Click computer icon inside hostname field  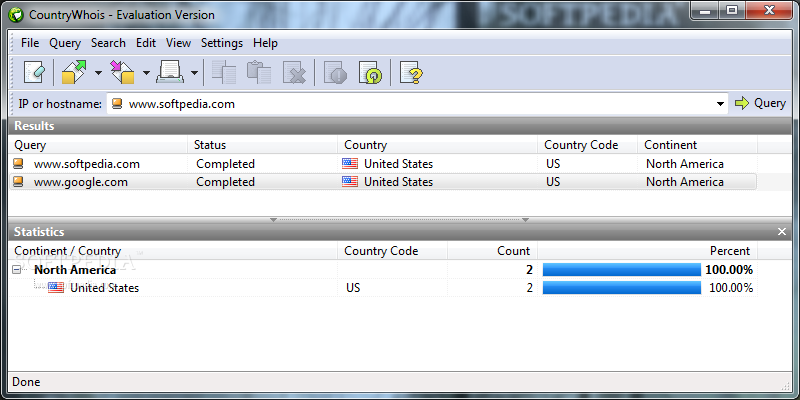pyautogui.click(x=117, y=104)
